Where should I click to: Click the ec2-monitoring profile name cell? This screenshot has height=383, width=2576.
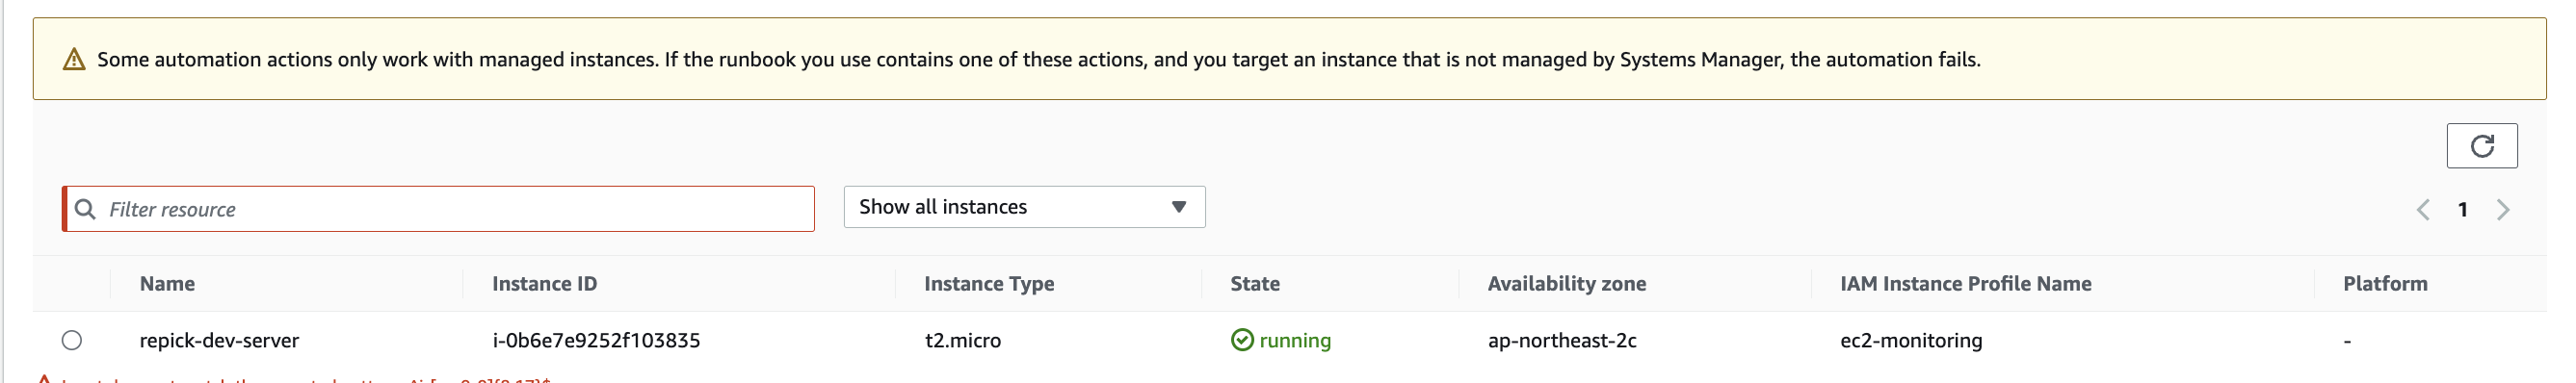pyautogui.click(x=1911, y=340)
